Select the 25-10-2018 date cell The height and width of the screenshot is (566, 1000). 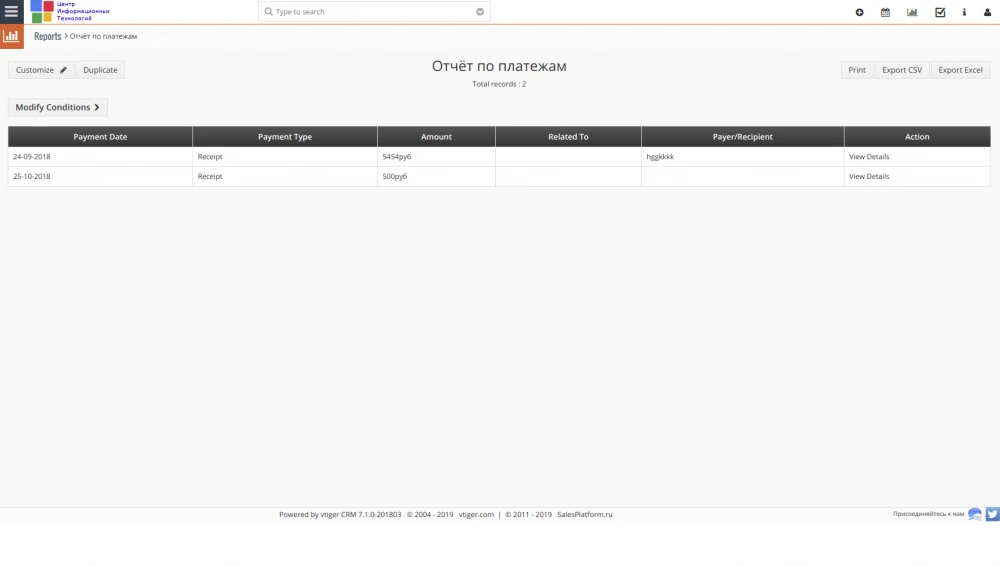pos(100,177)
